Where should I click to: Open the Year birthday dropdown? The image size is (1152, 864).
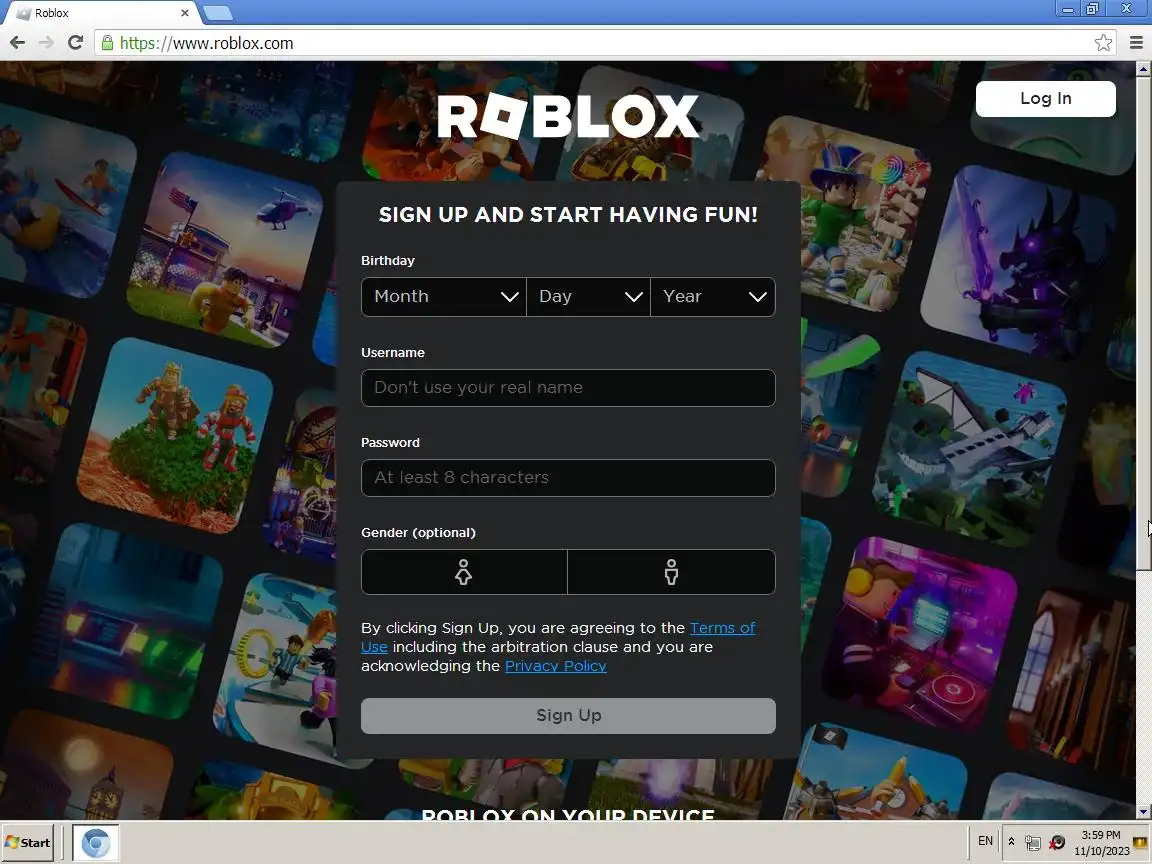pos(713,297)
